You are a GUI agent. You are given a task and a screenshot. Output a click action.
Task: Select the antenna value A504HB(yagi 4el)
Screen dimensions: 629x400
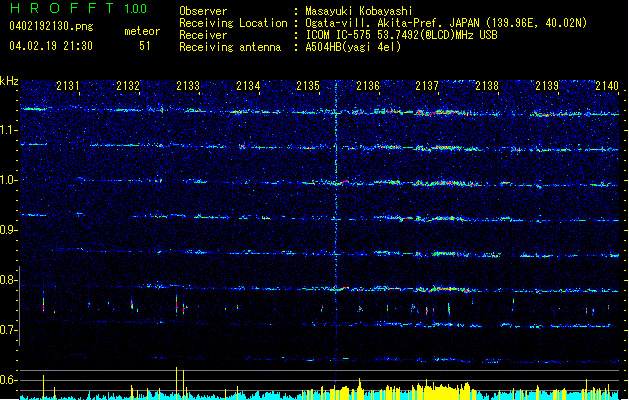pos(353,47)
